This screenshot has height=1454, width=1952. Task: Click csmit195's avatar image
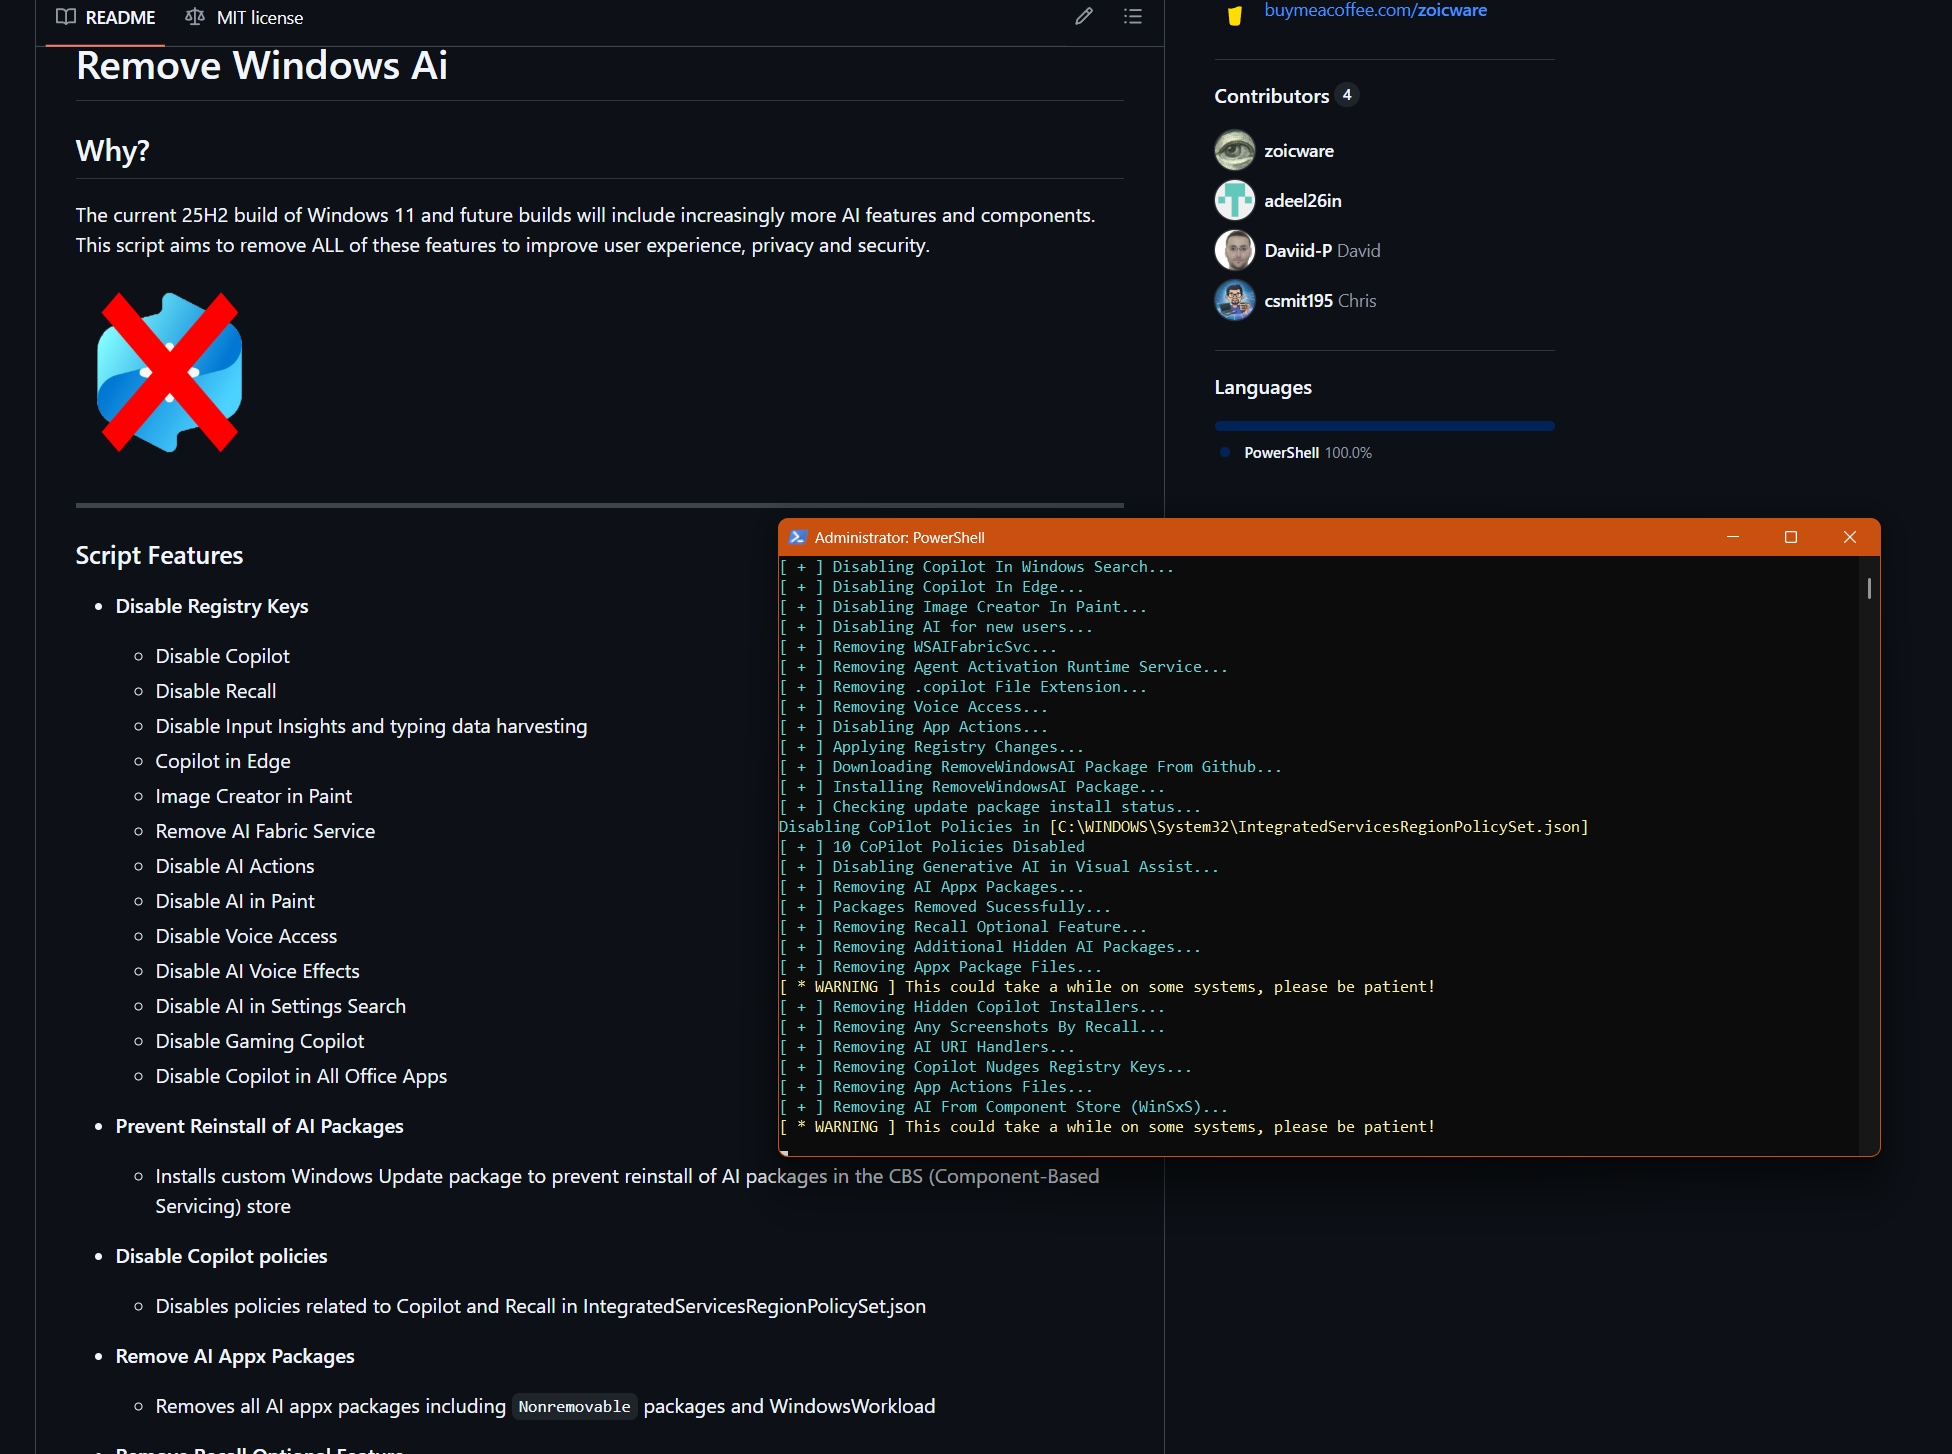[1234, 301]
